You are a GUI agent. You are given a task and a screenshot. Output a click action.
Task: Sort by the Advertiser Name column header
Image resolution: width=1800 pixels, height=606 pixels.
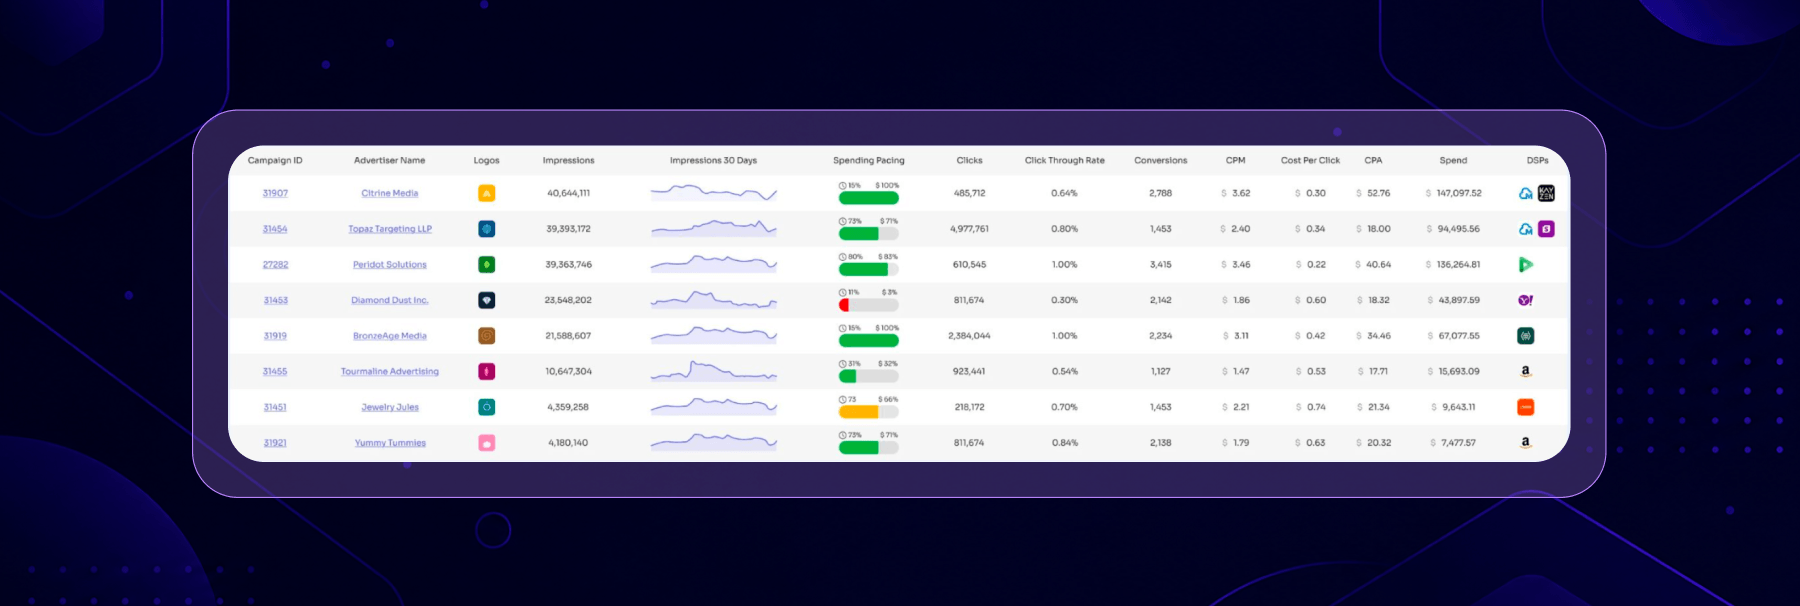[390, 160]
